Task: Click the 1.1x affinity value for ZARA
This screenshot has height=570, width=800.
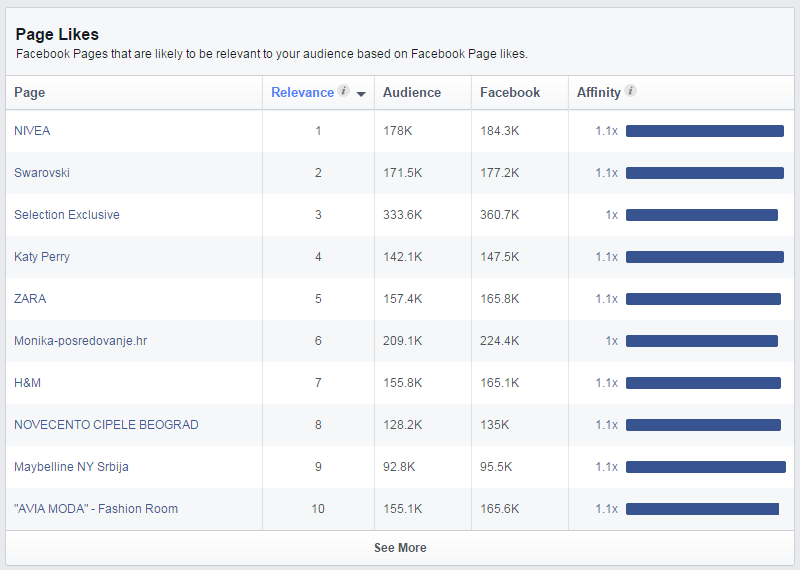Action: point(607,299)
